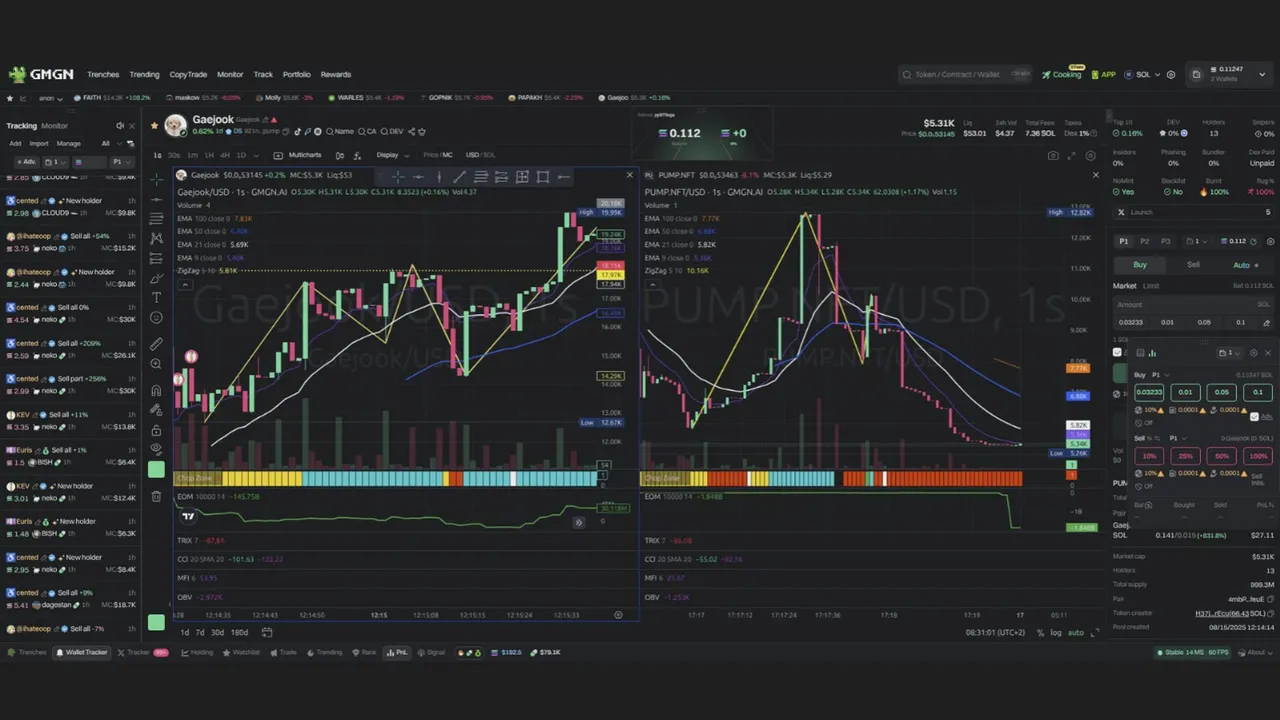Image resolution: width=1280 pixels, height=720 pixels.
Task: Click Add in the Tracking panel
Action: click(15, 143)
